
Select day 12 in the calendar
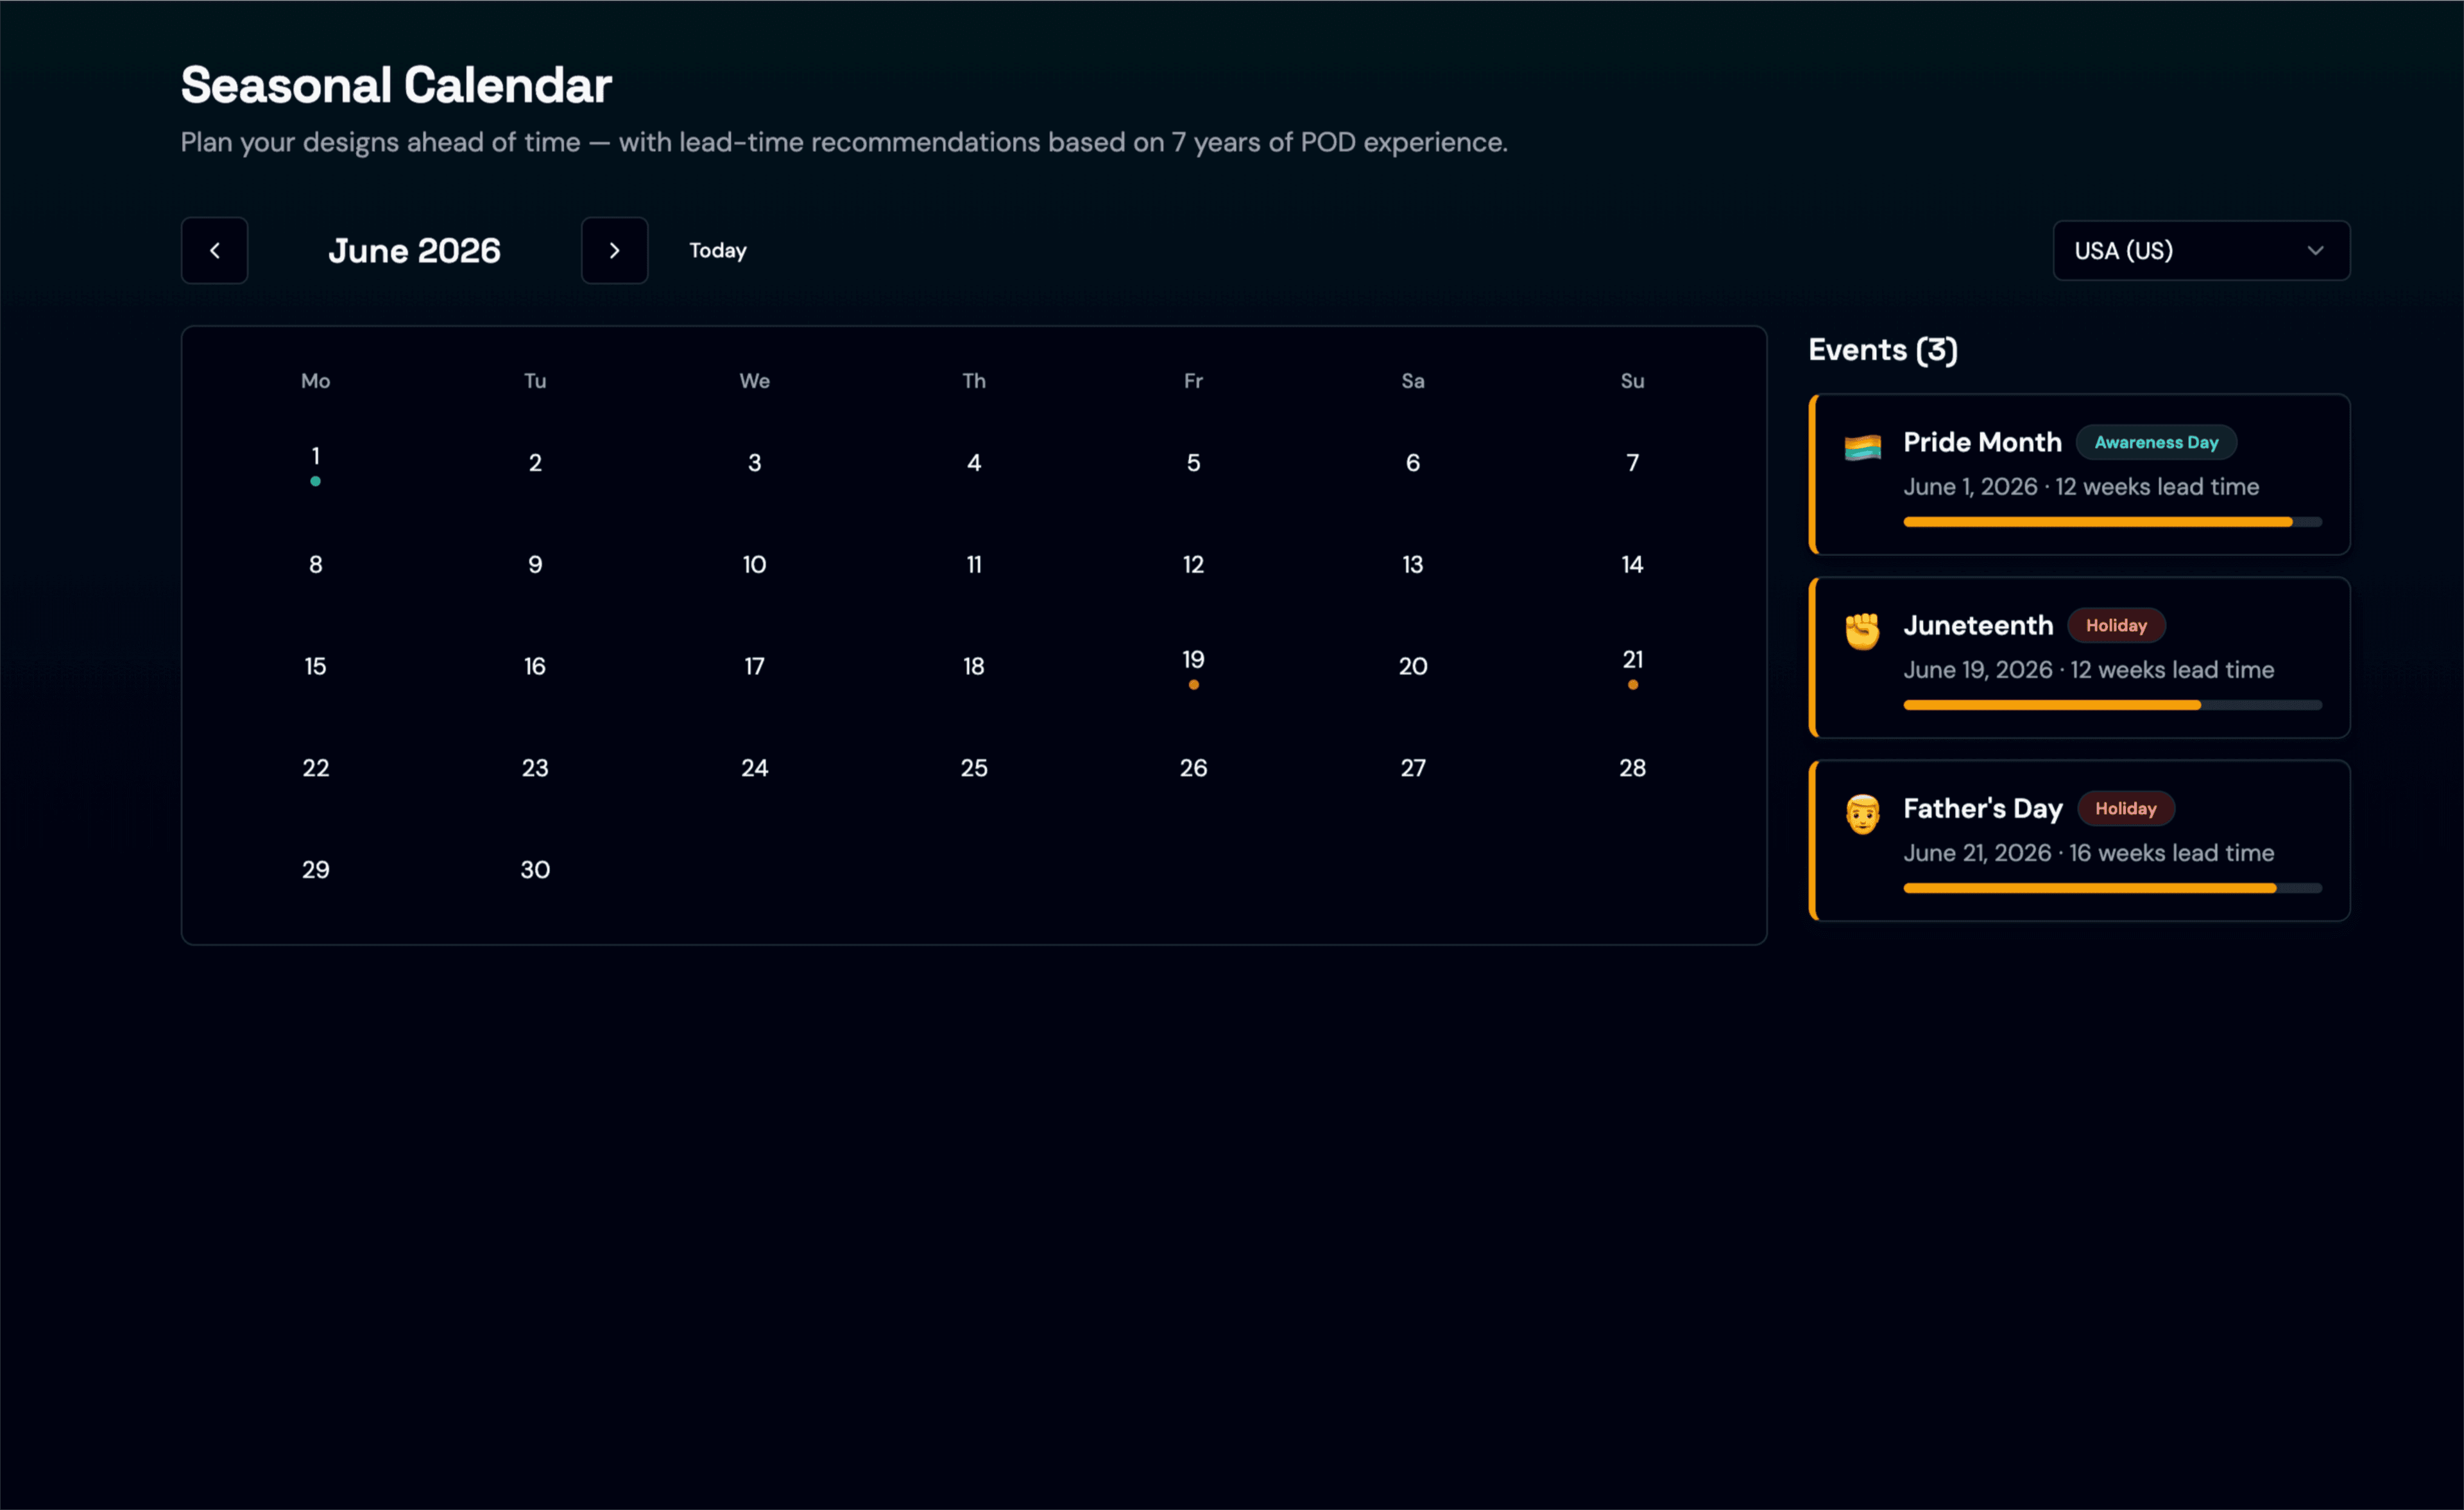click(x=1193, y=564)
